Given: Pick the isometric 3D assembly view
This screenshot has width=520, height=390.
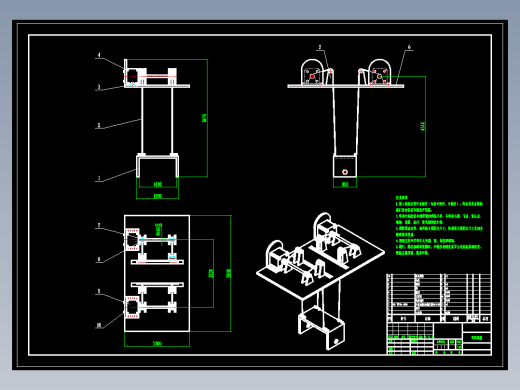Looking at the screenshot, I should pyautogui.click(x=321, y=281).
